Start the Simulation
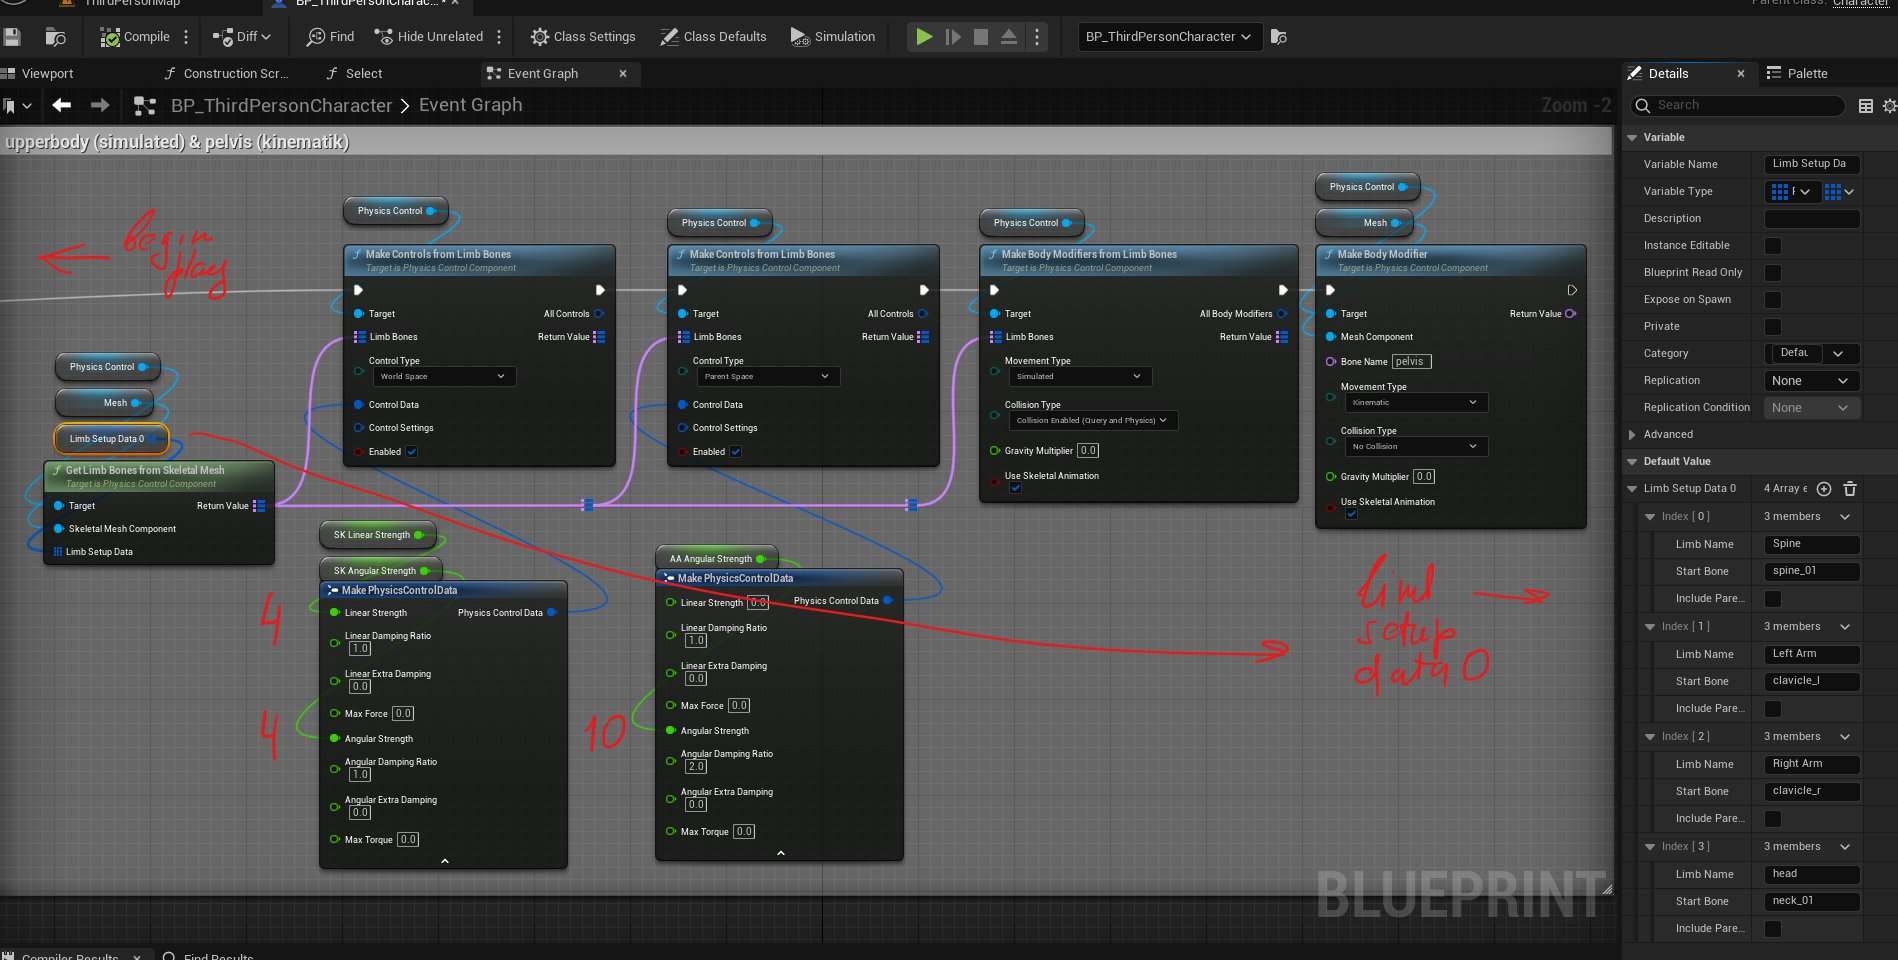The height and width of the screenshot is (960, 1898). pos(831,37)
